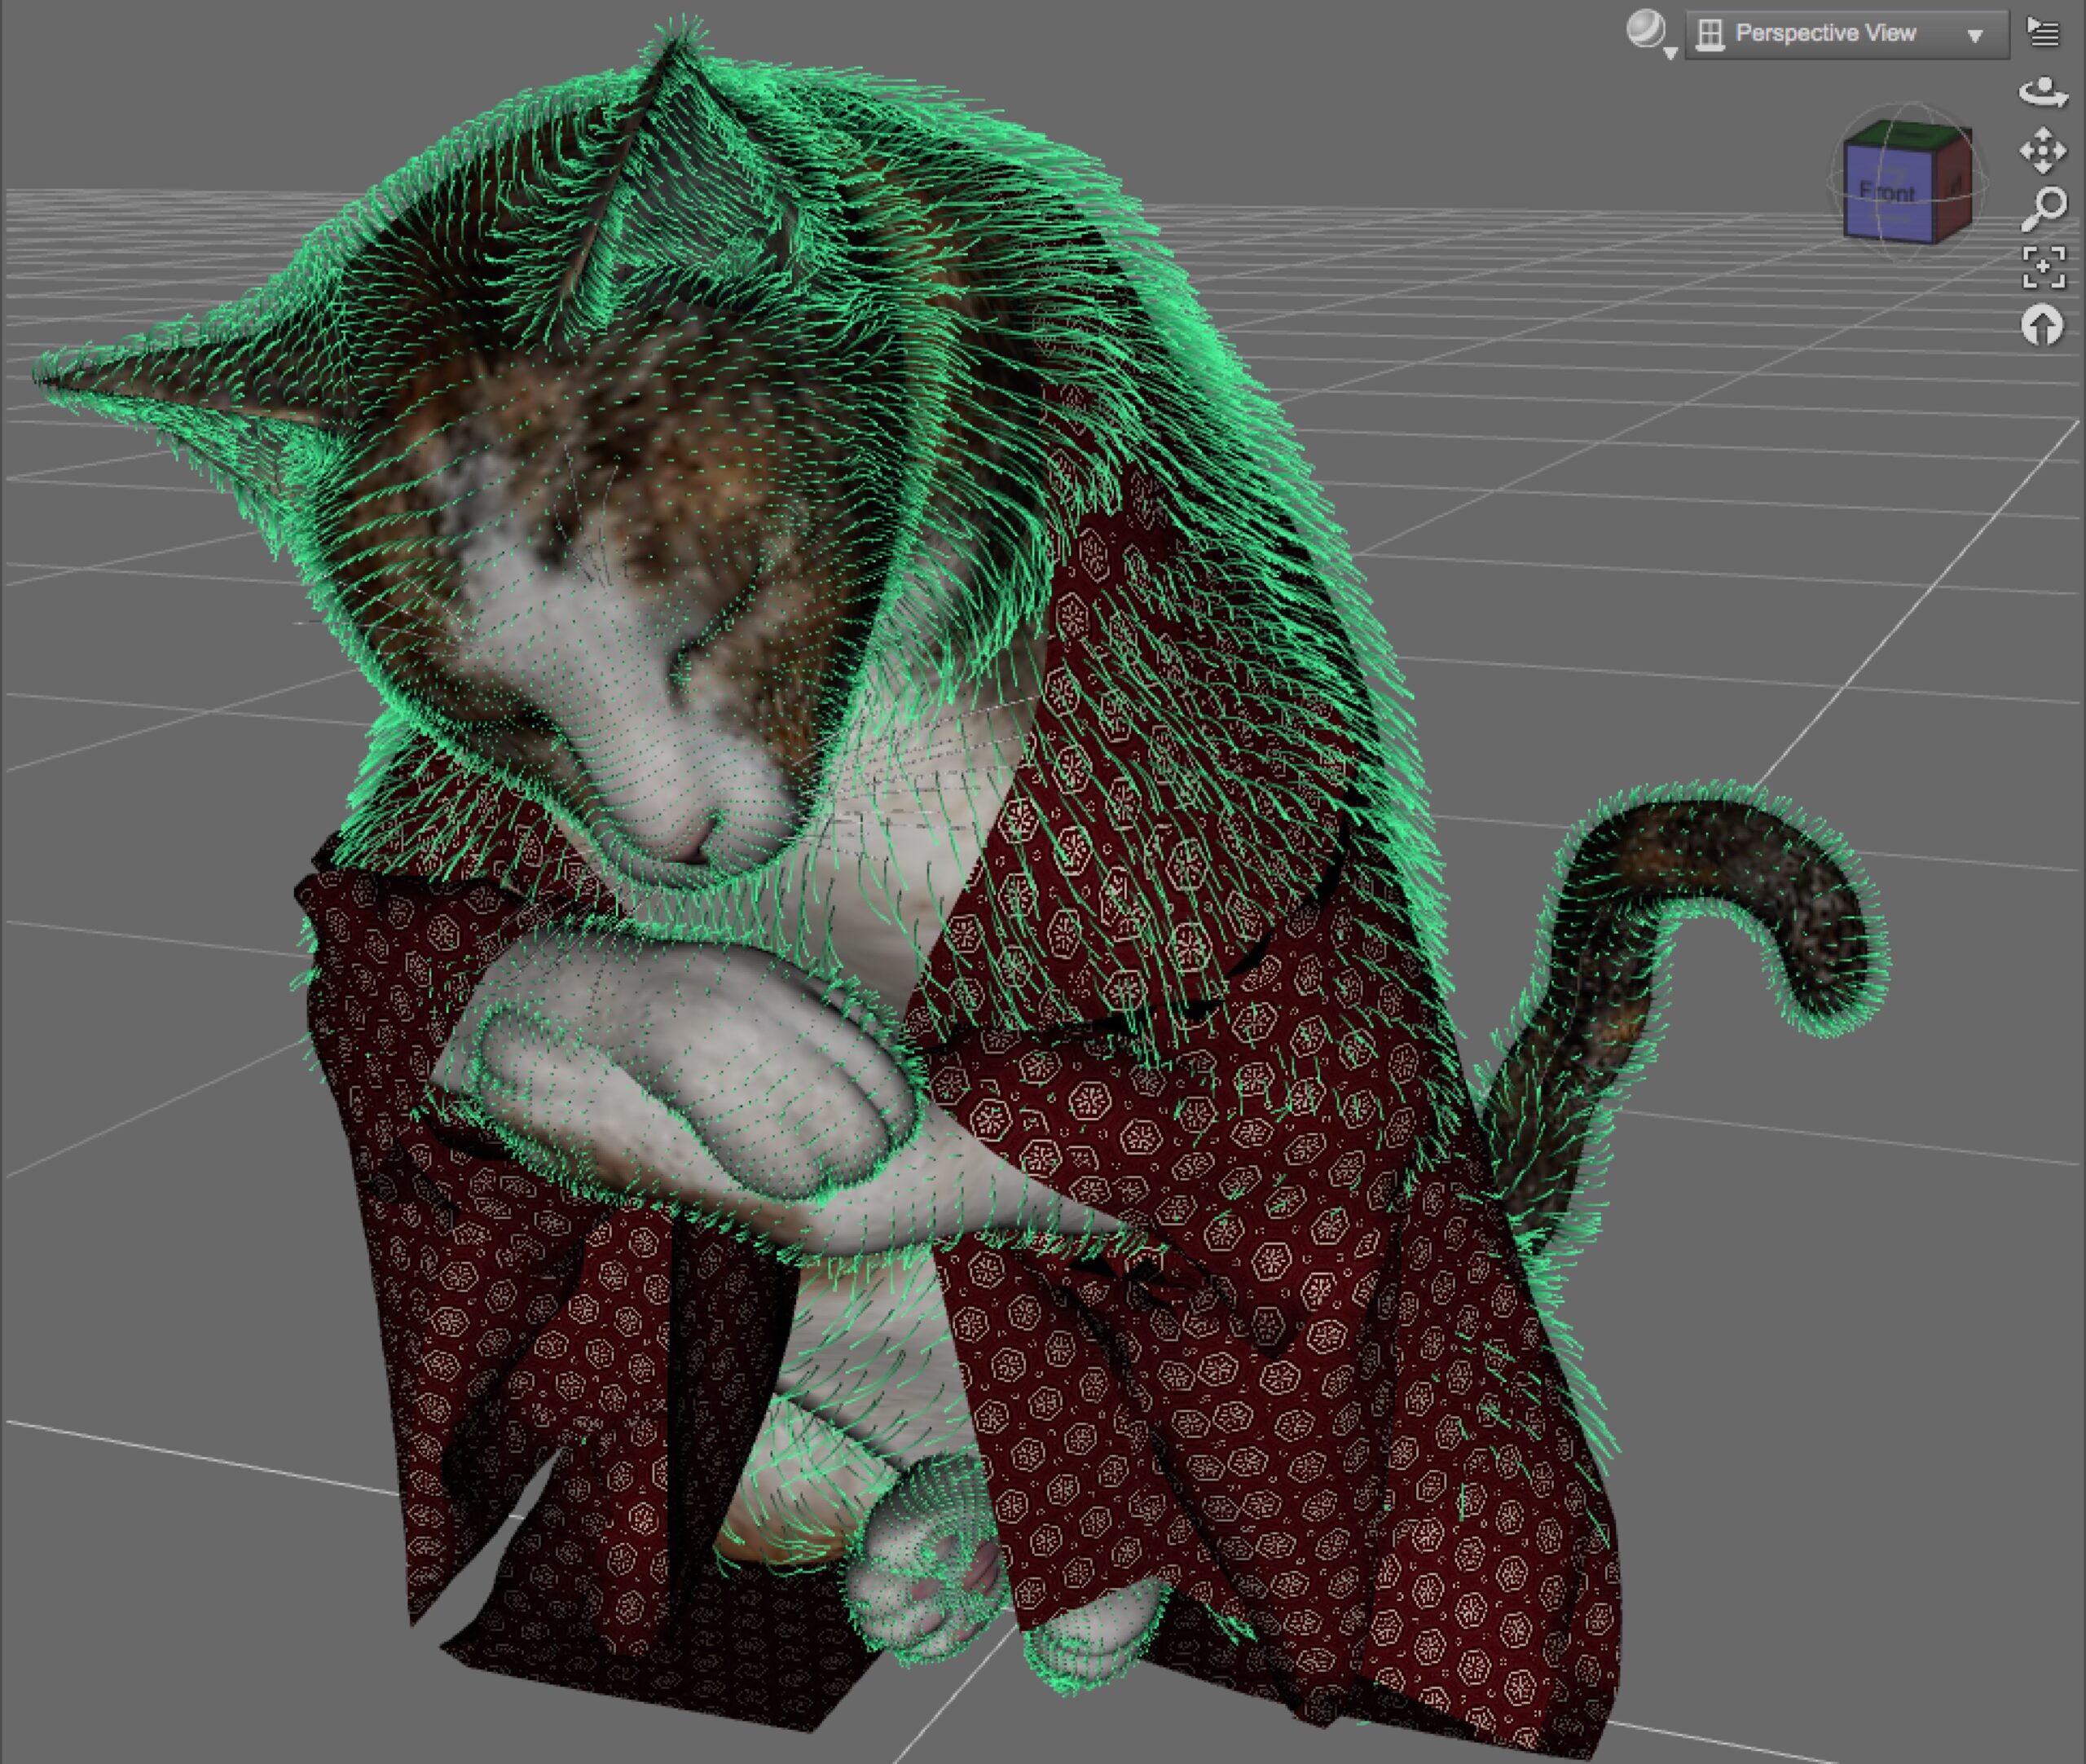This screenshot has height=1764, width=2086.
Task: Open the viewport options menu icon
Action: coord(2043,33)
